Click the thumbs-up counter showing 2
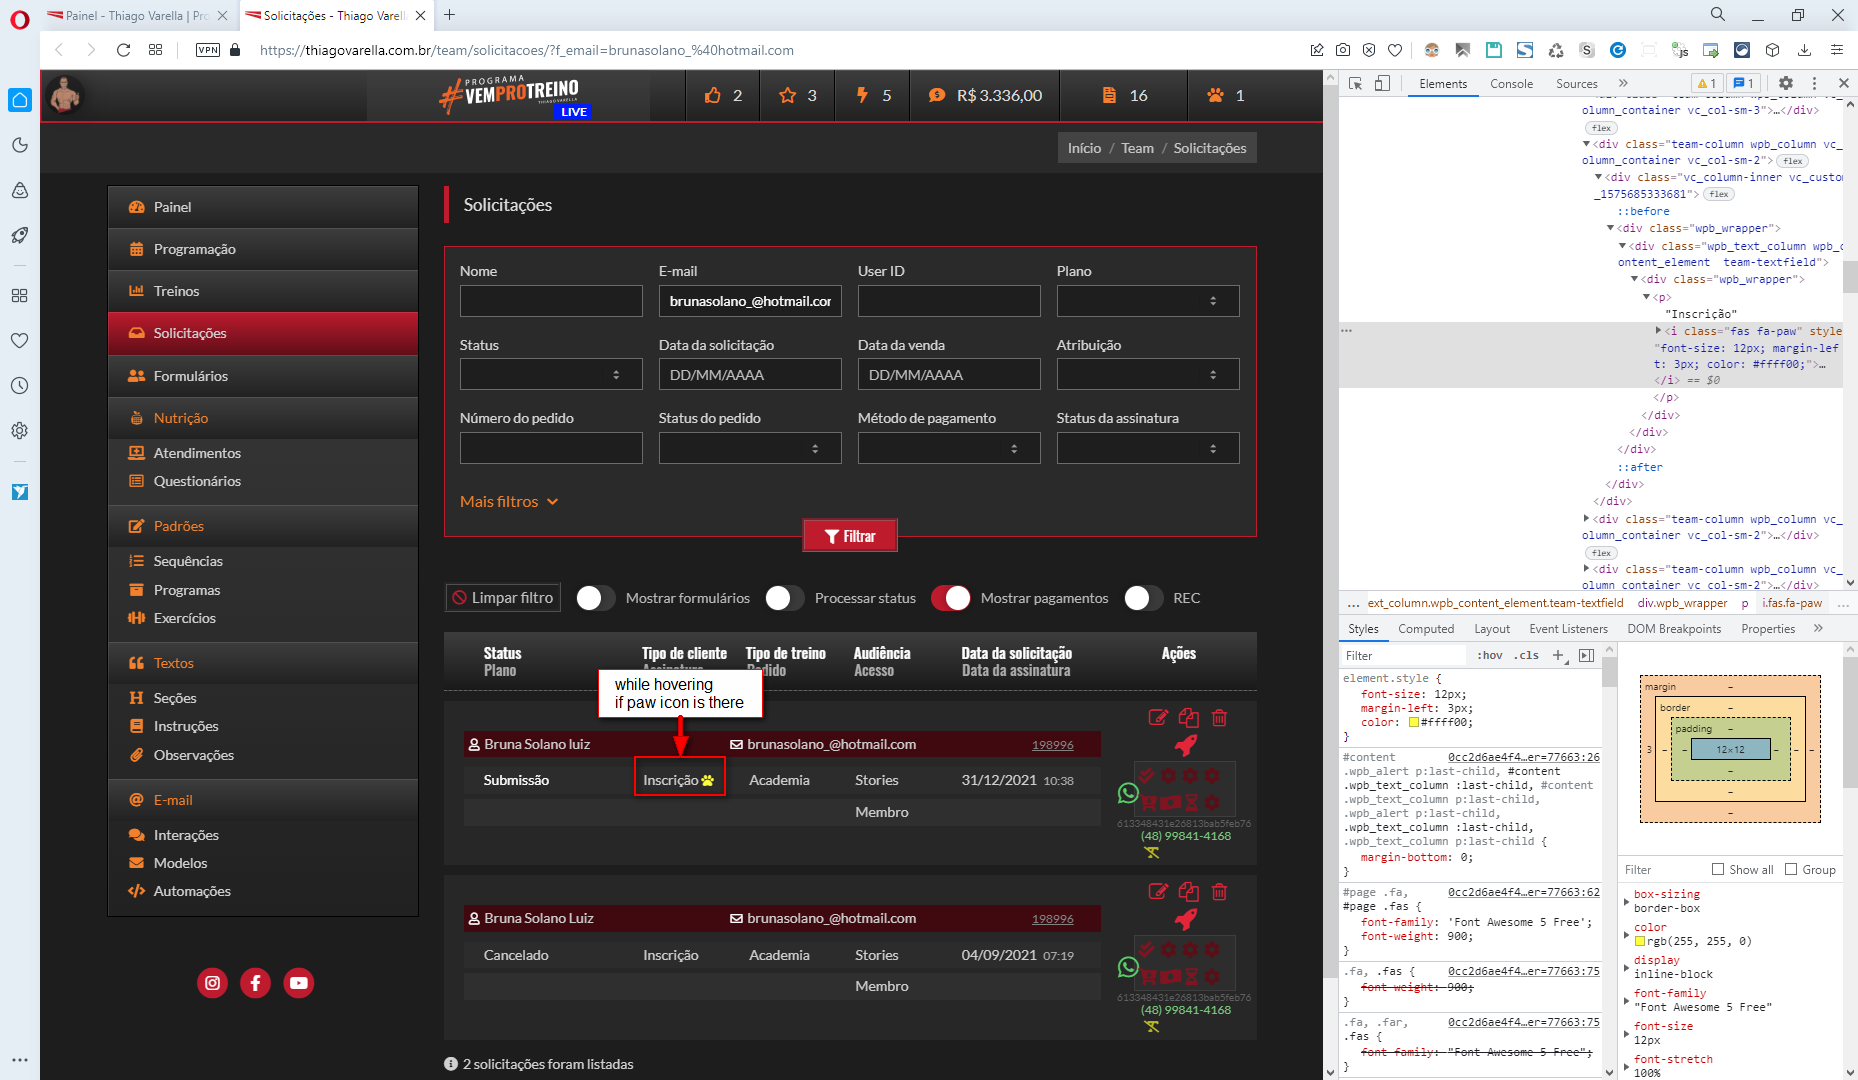1858x1080 pixels. [x=723, y=95]
